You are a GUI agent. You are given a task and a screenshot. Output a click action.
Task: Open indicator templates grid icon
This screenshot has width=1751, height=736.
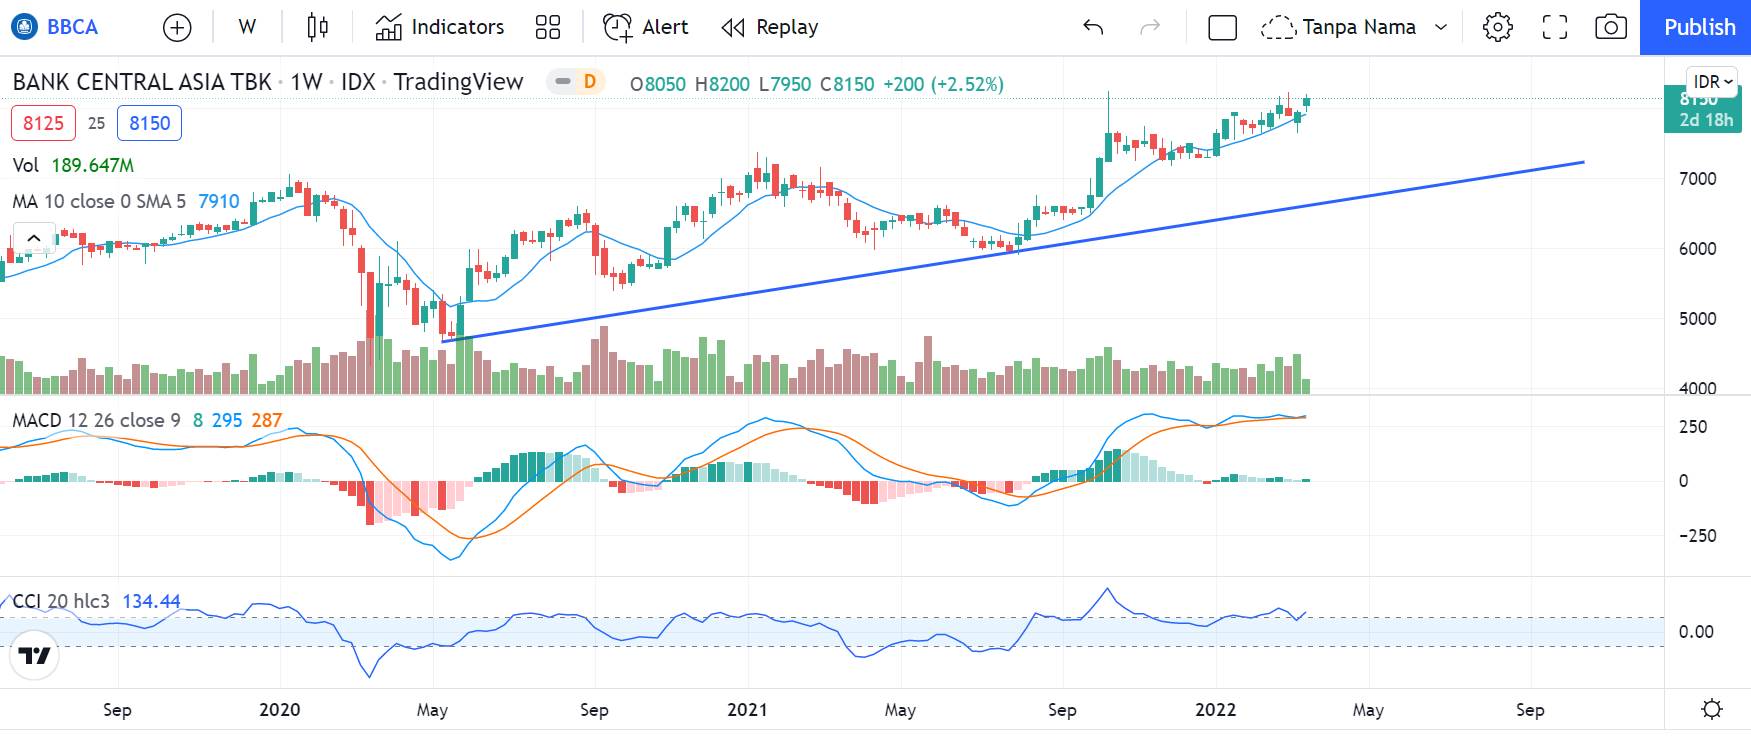[548, 27]
